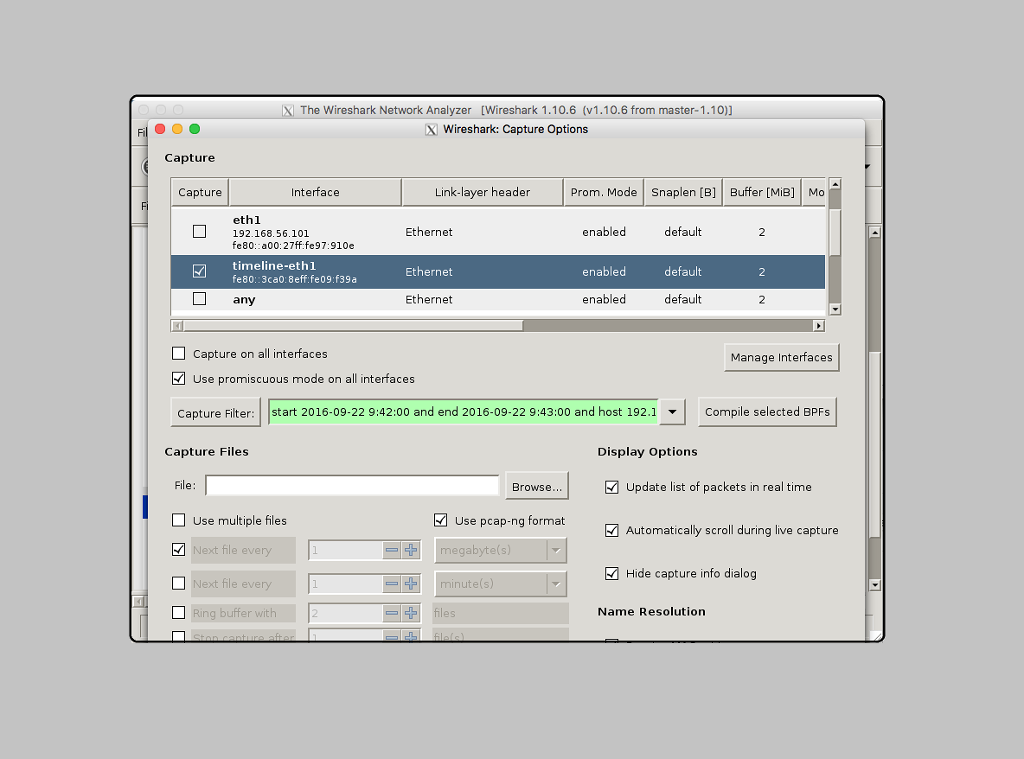This screenshot has width=1024, height=759.
Task: Click 'any' row Buffer value 2
Action: tap(761, 300)
